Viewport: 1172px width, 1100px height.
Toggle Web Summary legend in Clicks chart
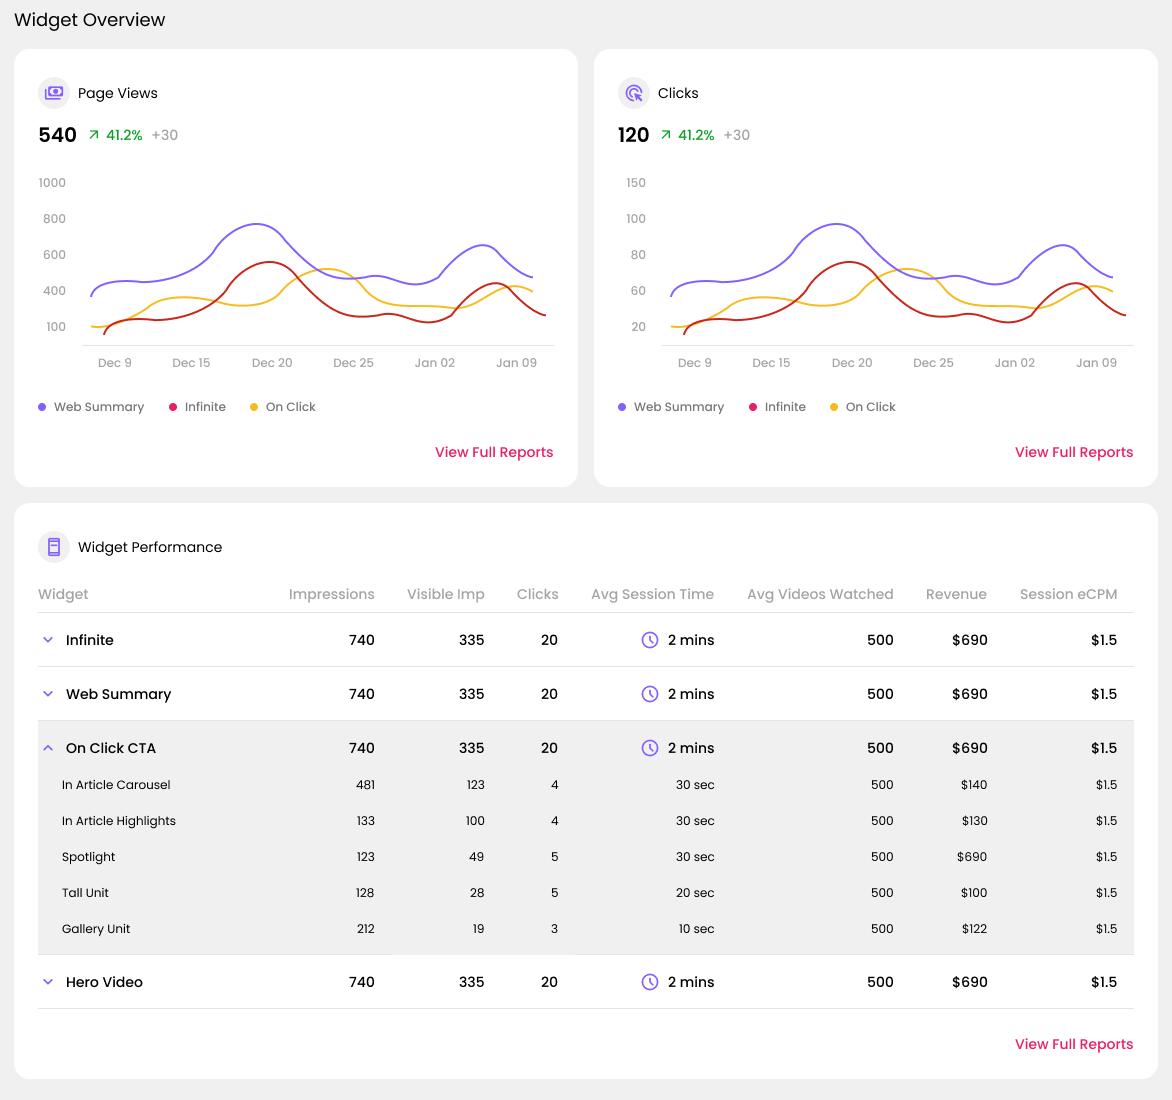coord(671,407)
